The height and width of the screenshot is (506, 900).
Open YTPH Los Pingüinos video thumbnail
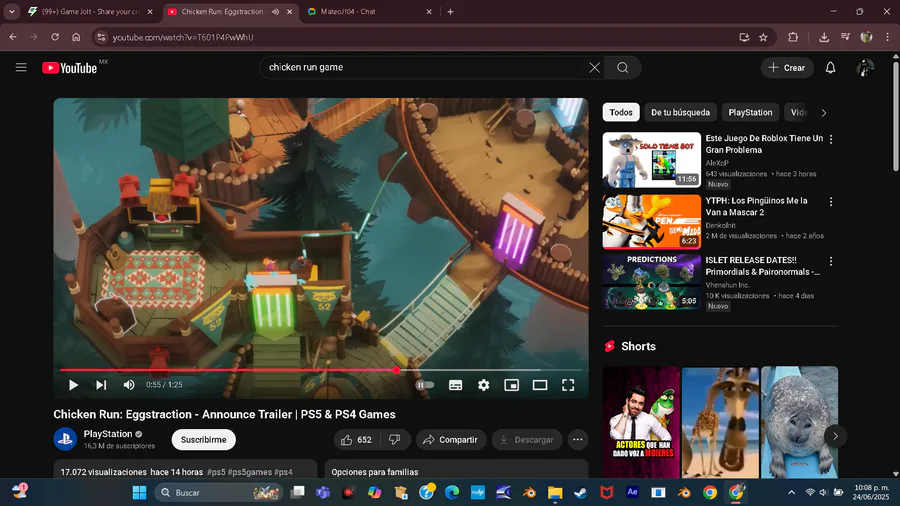point(652,221)
